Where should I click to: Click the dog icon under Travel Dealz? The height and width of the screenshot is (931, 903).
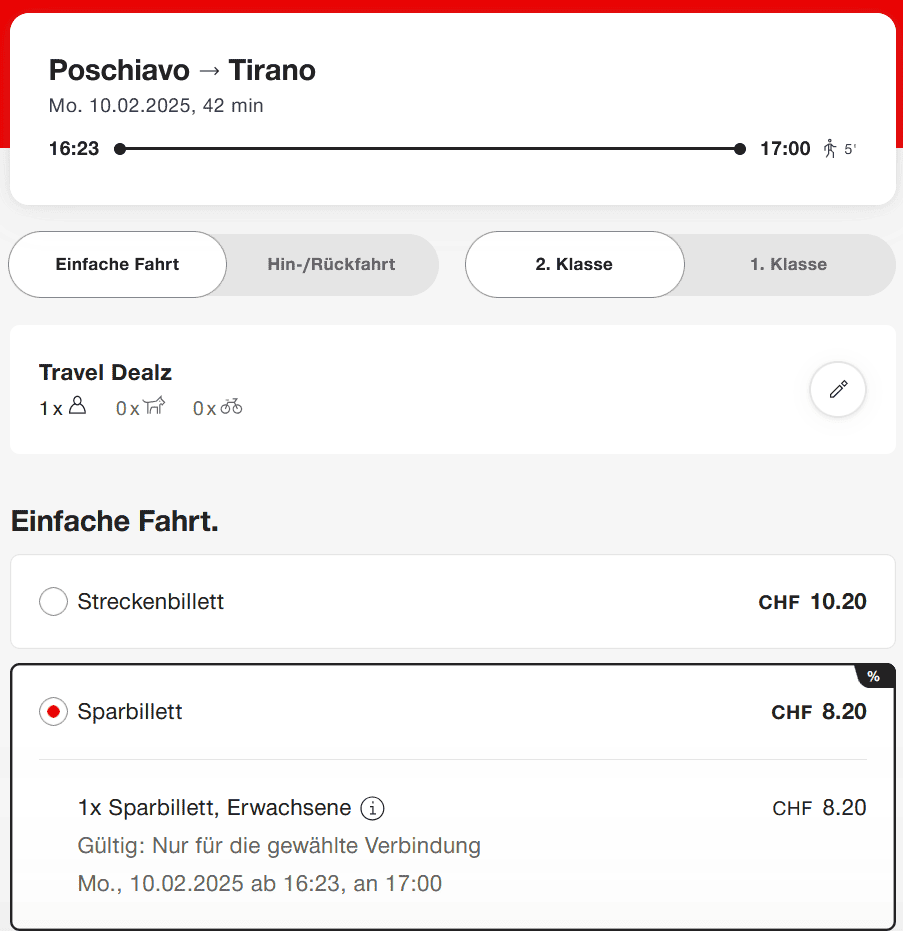point(154,406)
